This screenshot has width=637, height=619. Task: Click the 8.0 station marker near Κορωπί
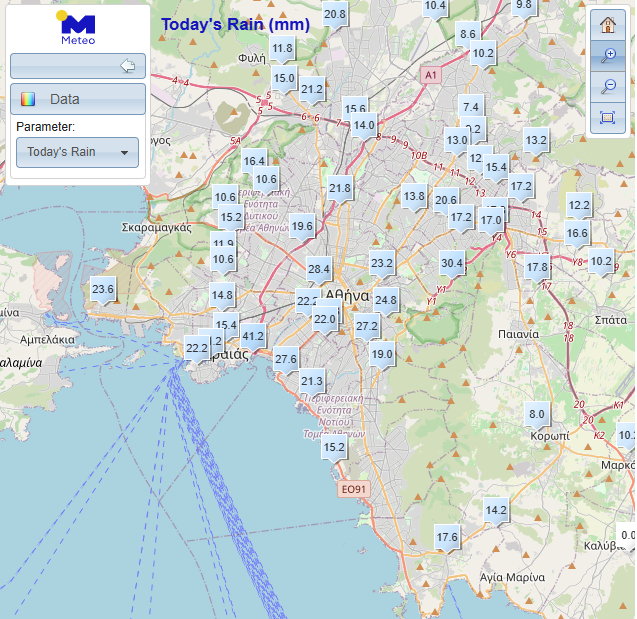pos(537,414)
